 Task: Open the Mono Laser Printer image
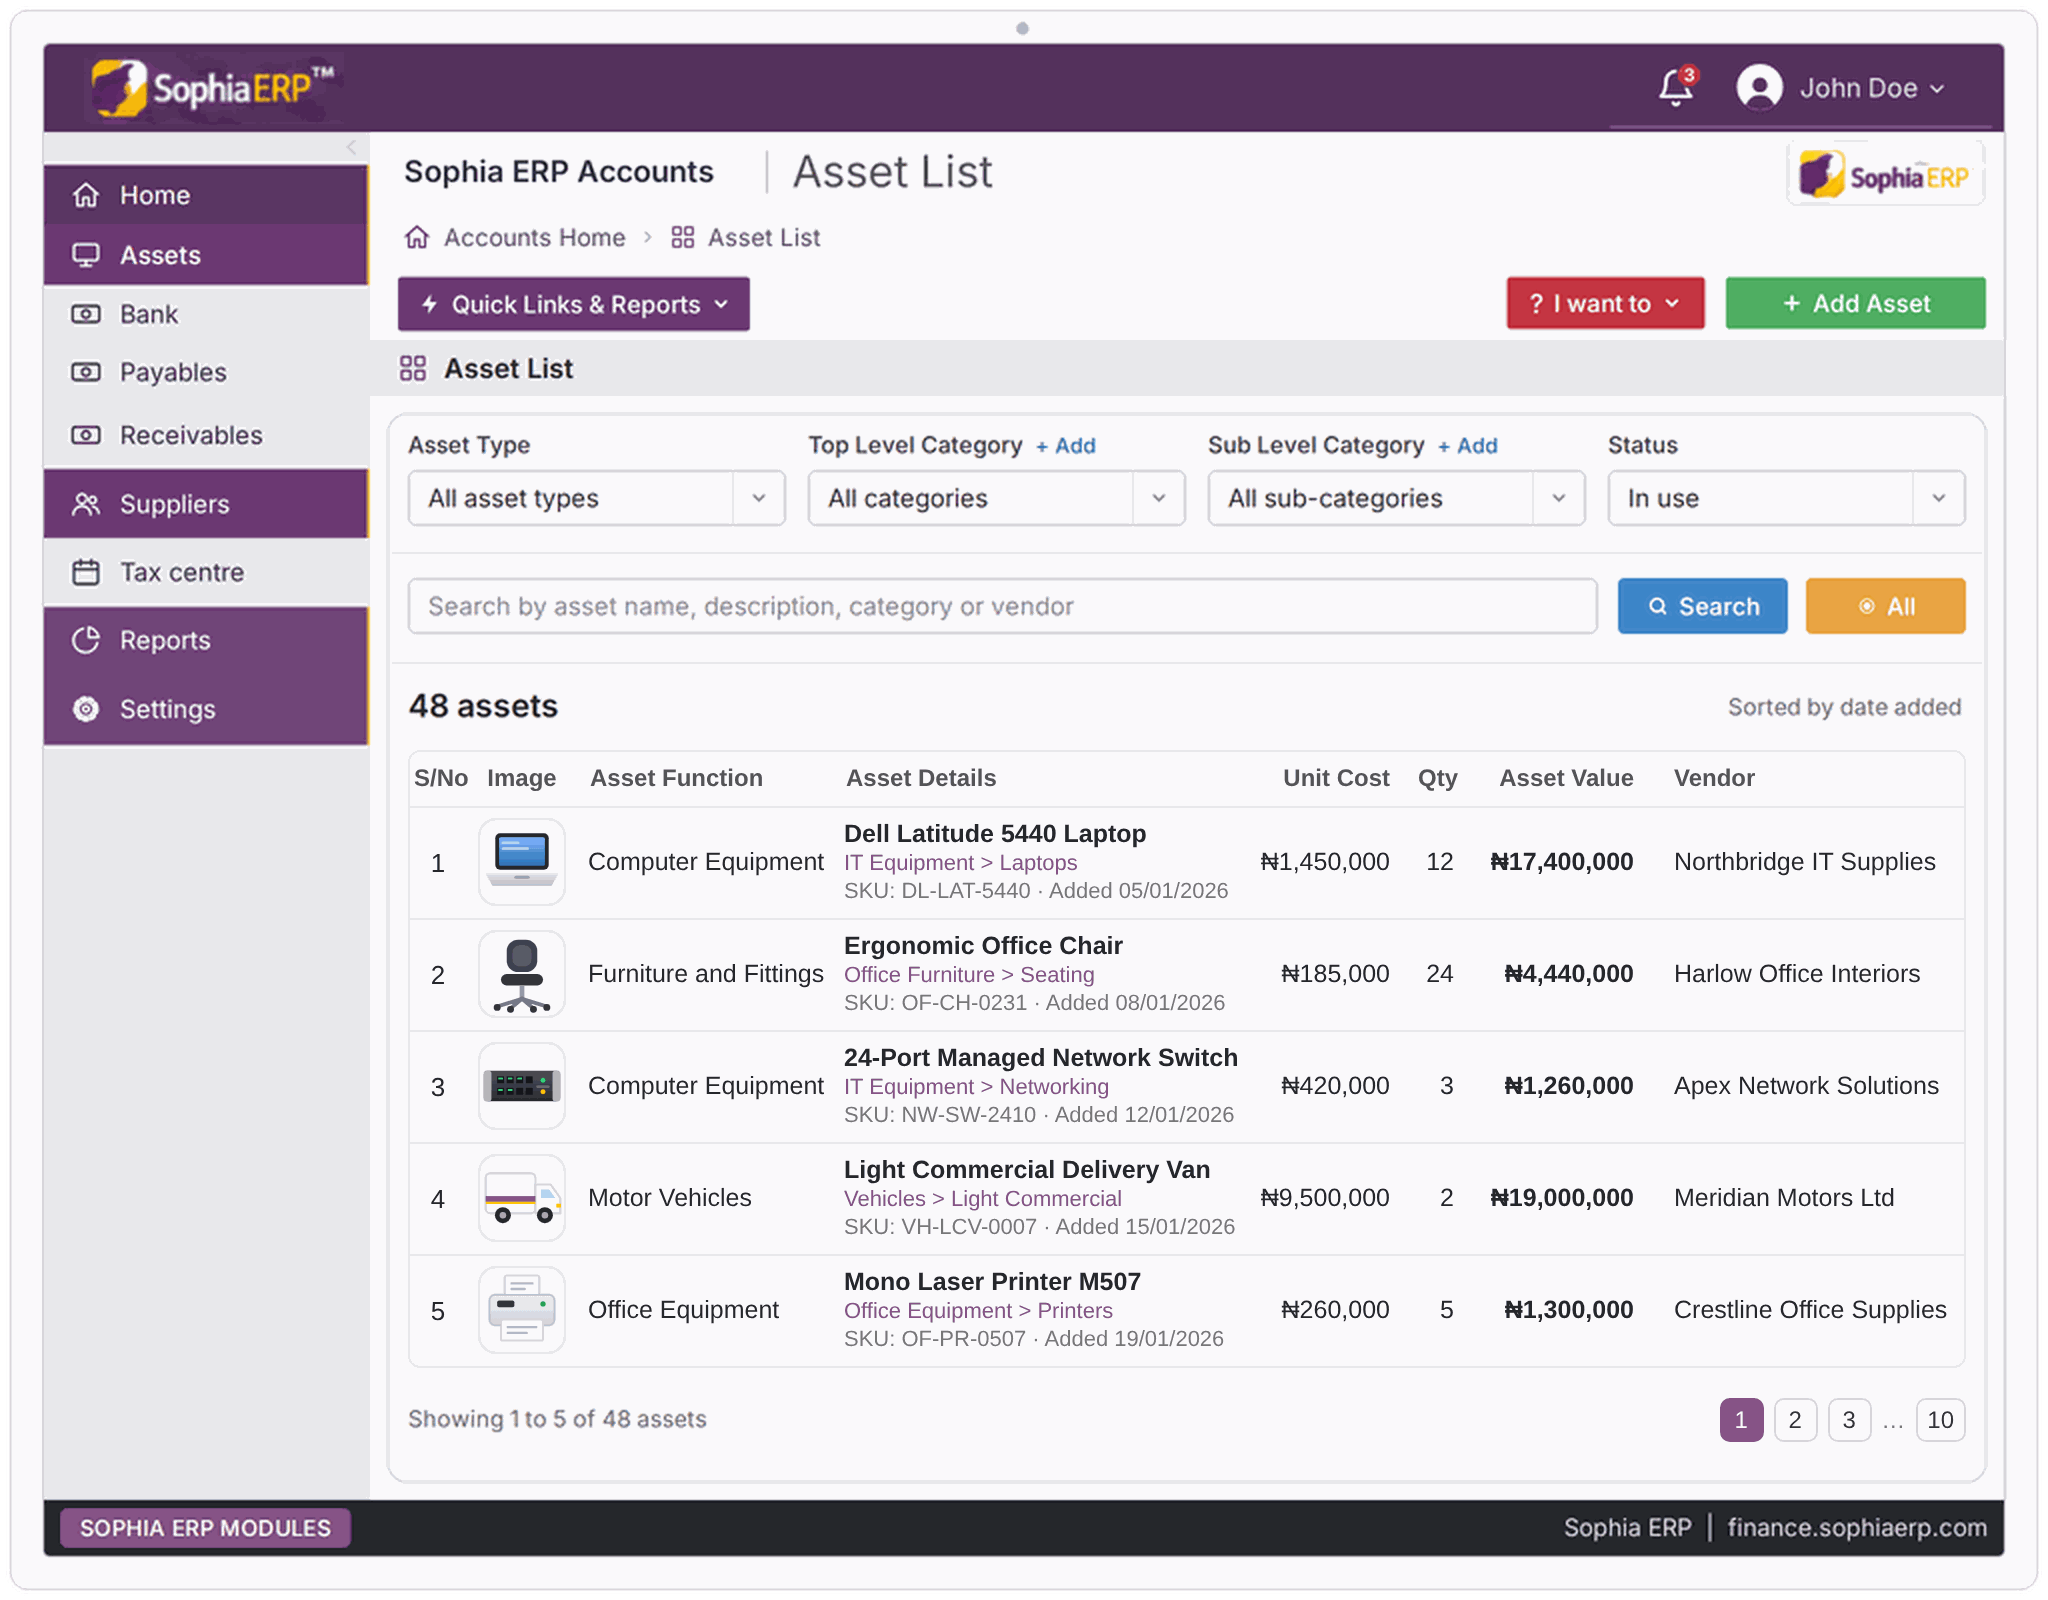coord(522,1310)
